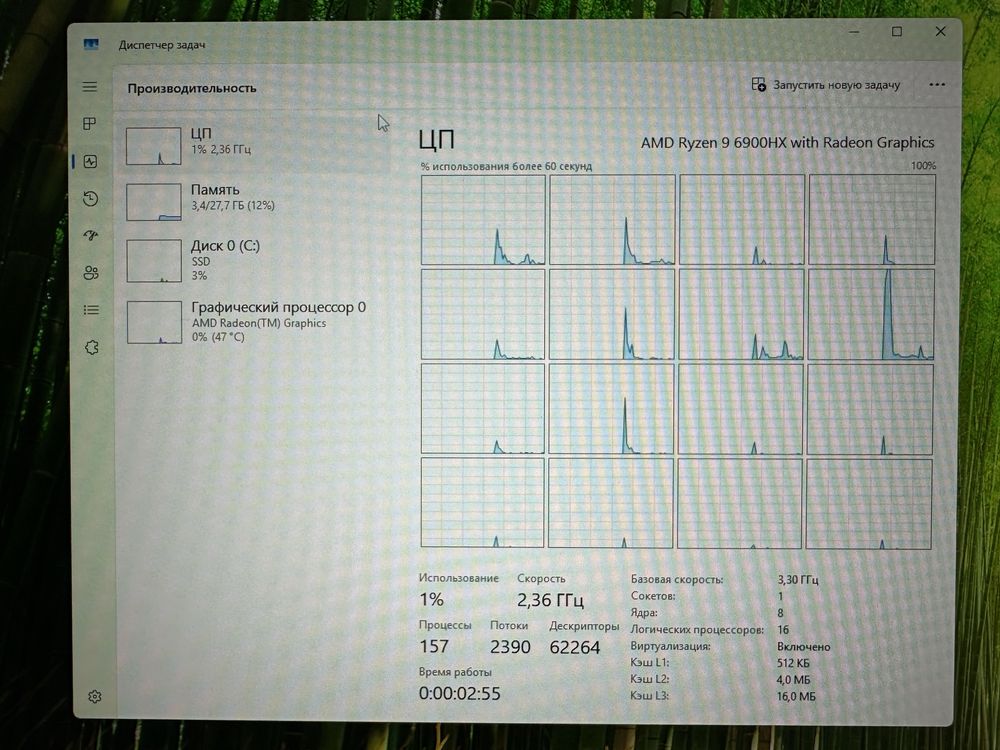Click the Виртуализация label
This screenshot has width=1000, height=750.
coord(670,646)
